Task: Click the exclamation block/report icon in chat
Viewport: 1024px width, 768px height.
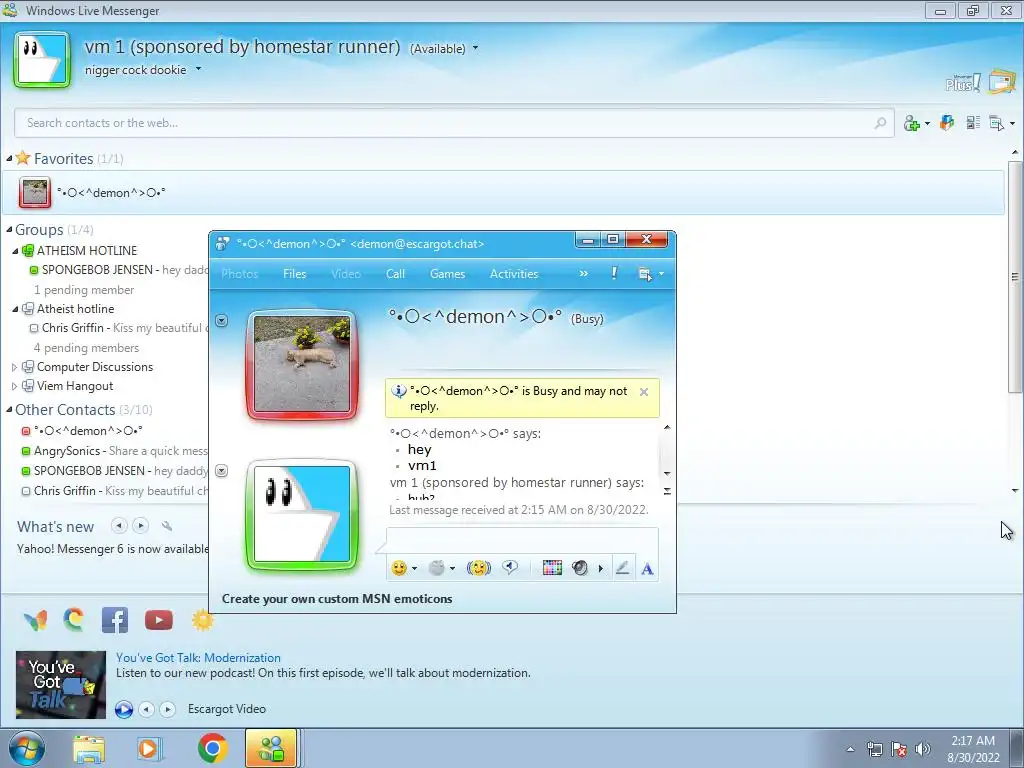Action: pyautogui.click(x=614, y=274)
